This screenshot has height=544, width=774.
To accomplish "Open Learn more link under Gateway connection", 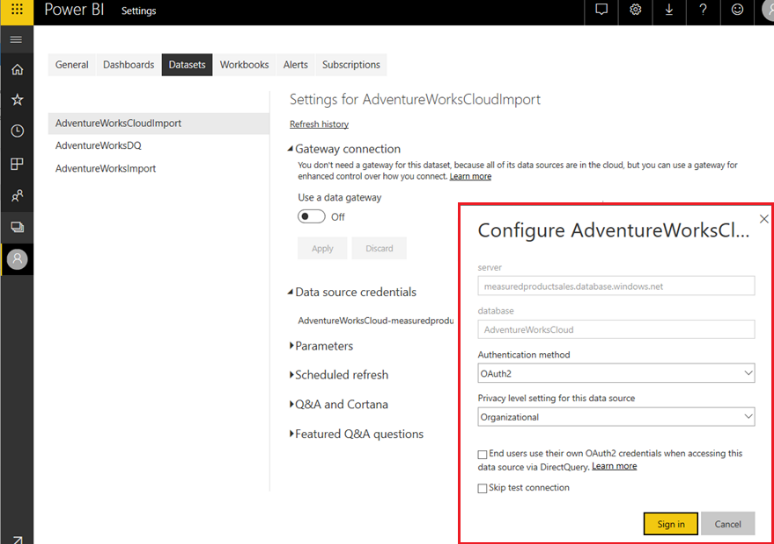I will [470, 176].
